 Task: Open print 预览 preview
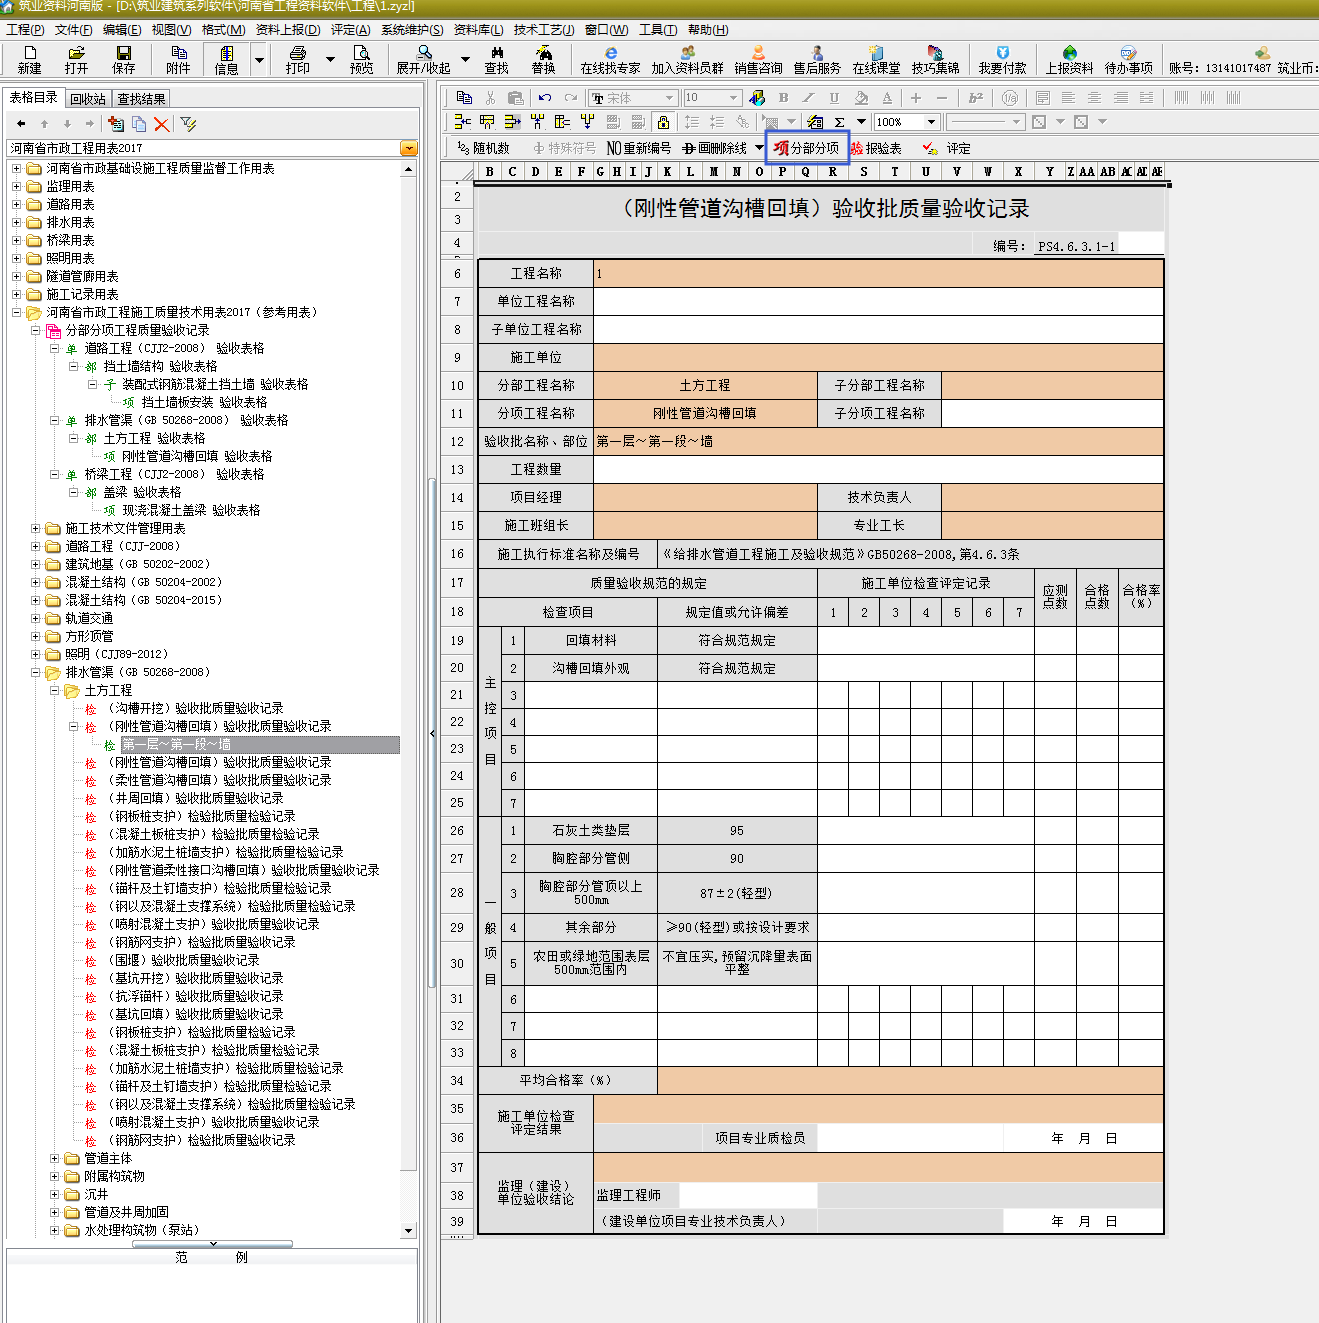click(x=362, y=60)
